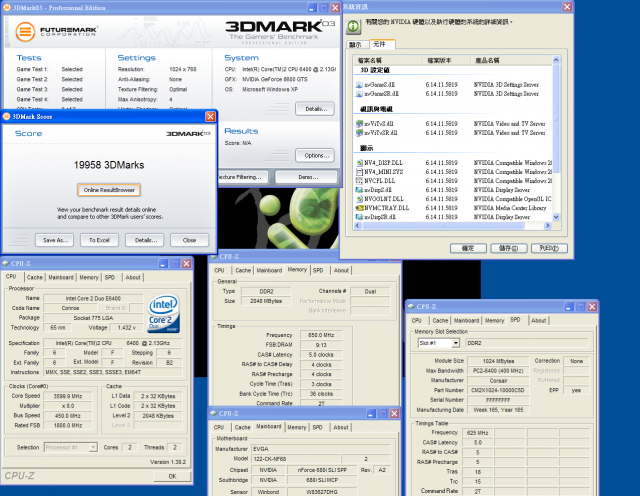Open SPD tab in CPU-Z Memory window
Screen dimensions: 640x496
(318, 271)
